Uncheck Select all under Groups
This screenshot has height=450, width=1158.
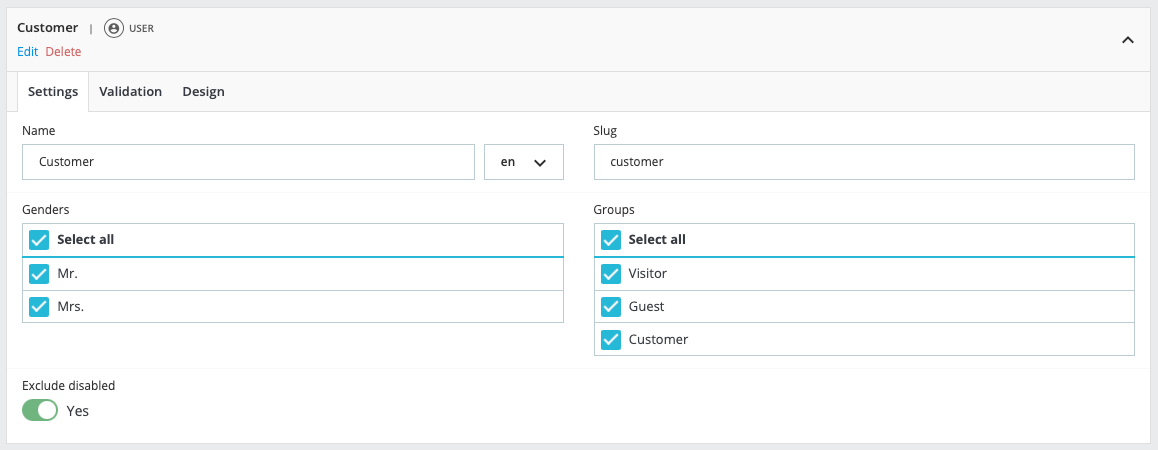(x=610, y=240)
